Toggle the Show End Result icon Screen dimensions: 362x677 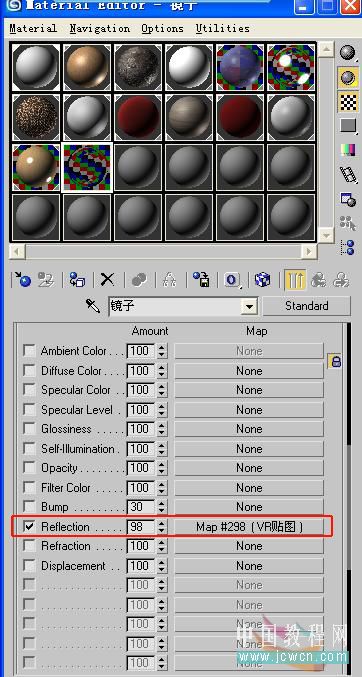pos(295,280)
